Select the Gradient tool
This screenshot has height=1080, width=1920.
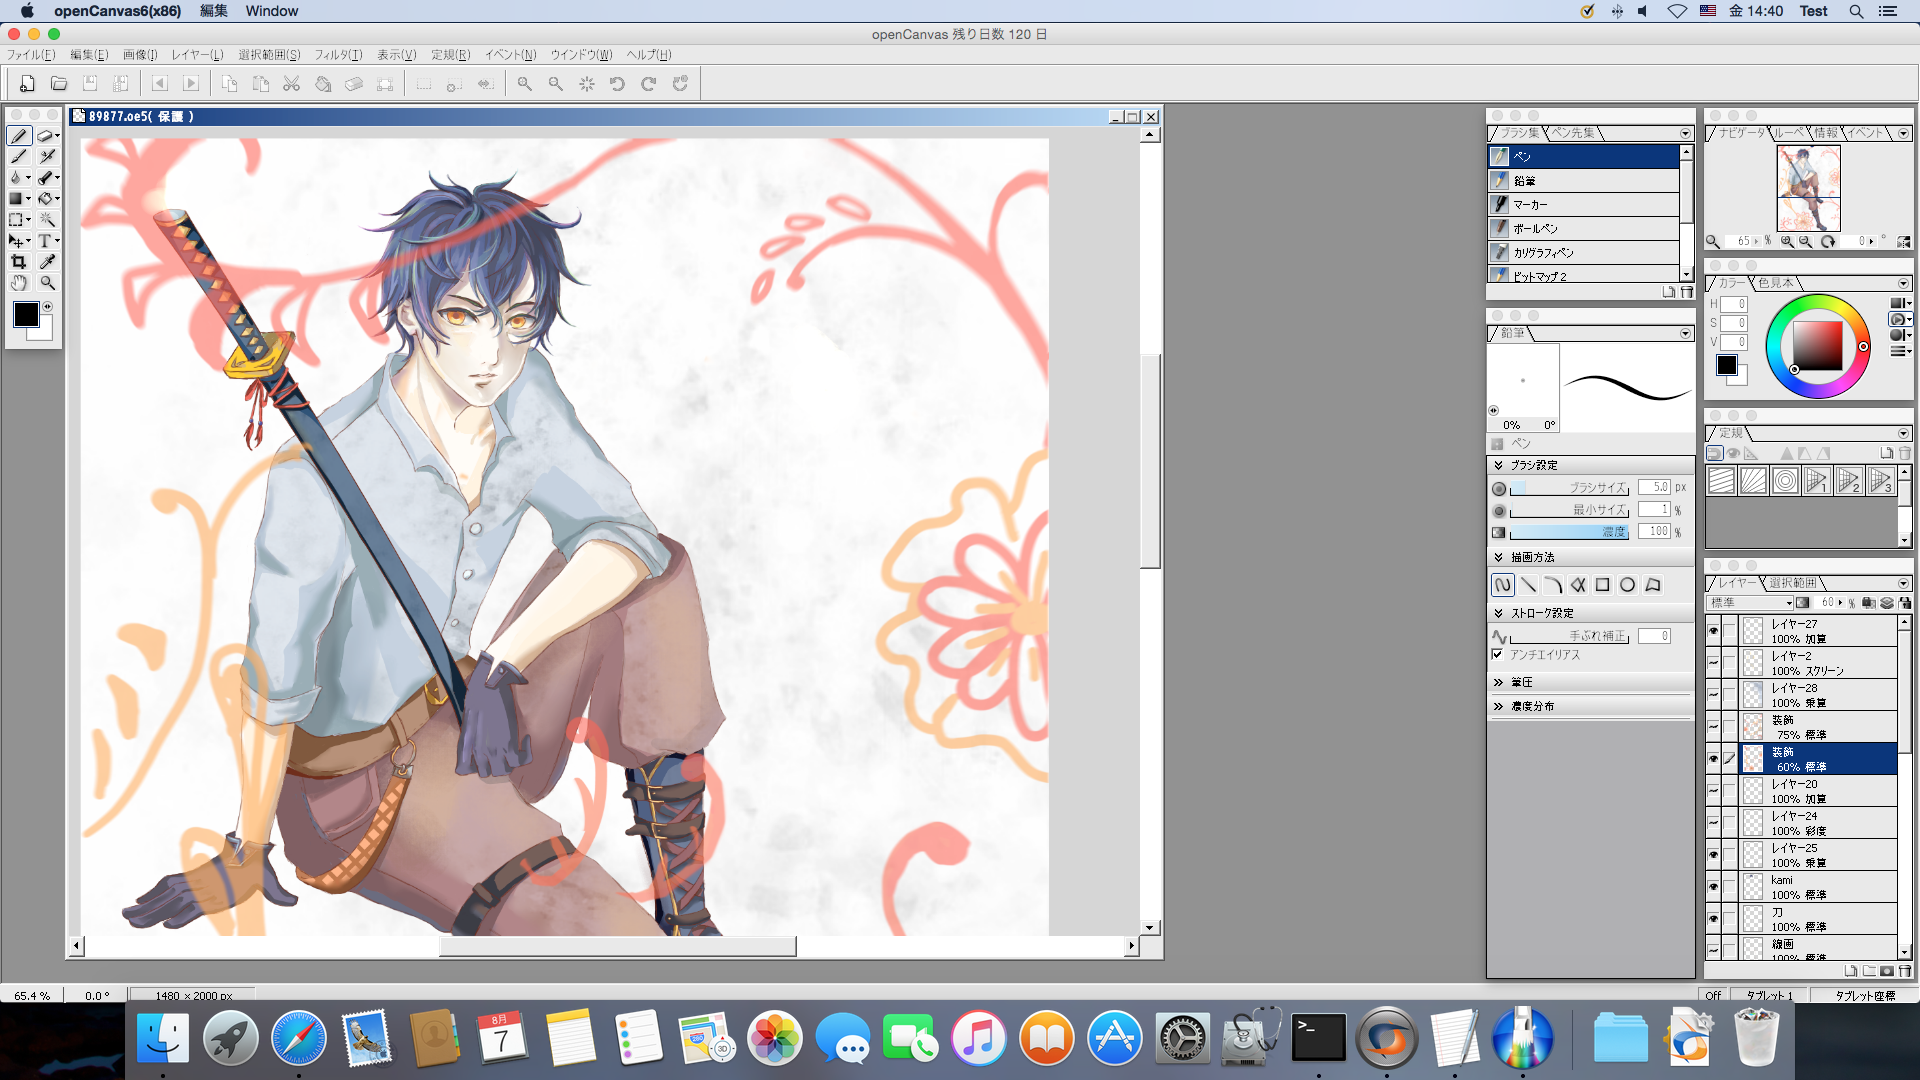pyautogui.click(x=17, y=199)
